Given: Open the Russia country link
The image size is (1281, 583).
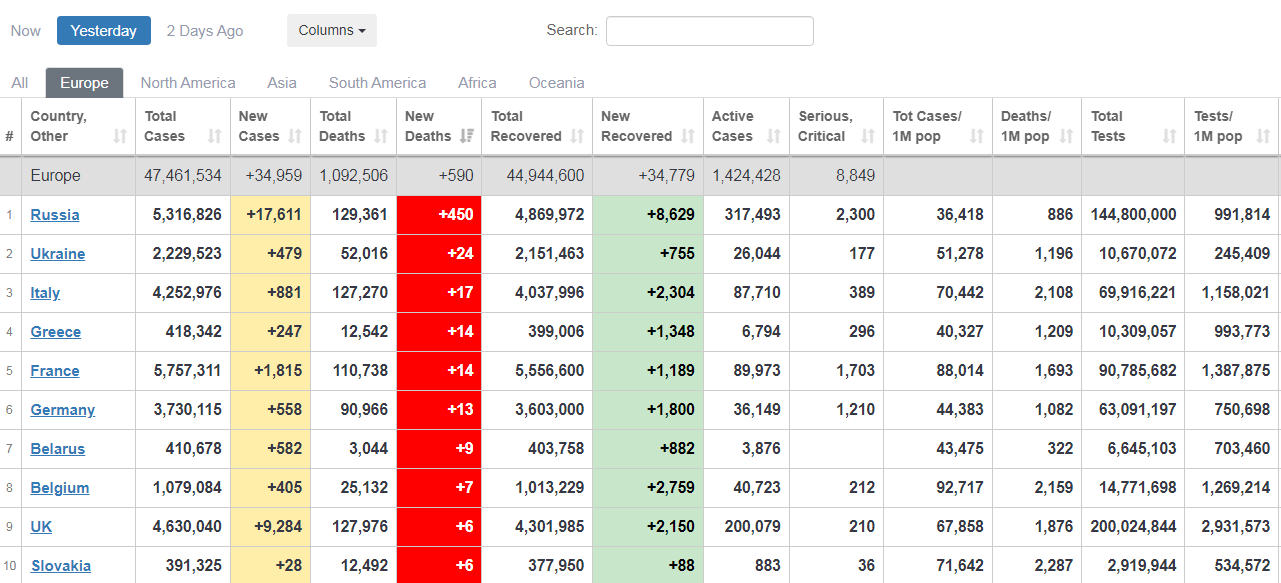Looking at the screenshot, I should pos(55,215).
